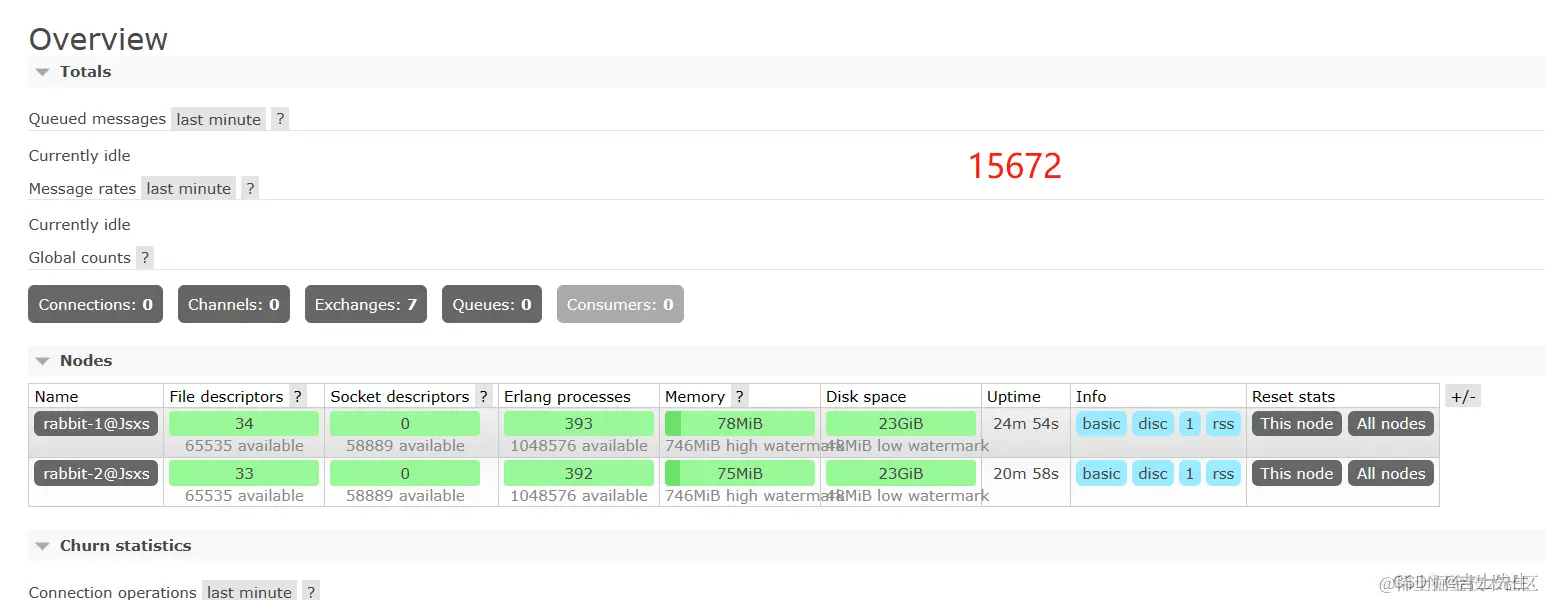Show help for Memory column
Viewport: 1545px width, 600px height.
(x=740, y=396)
